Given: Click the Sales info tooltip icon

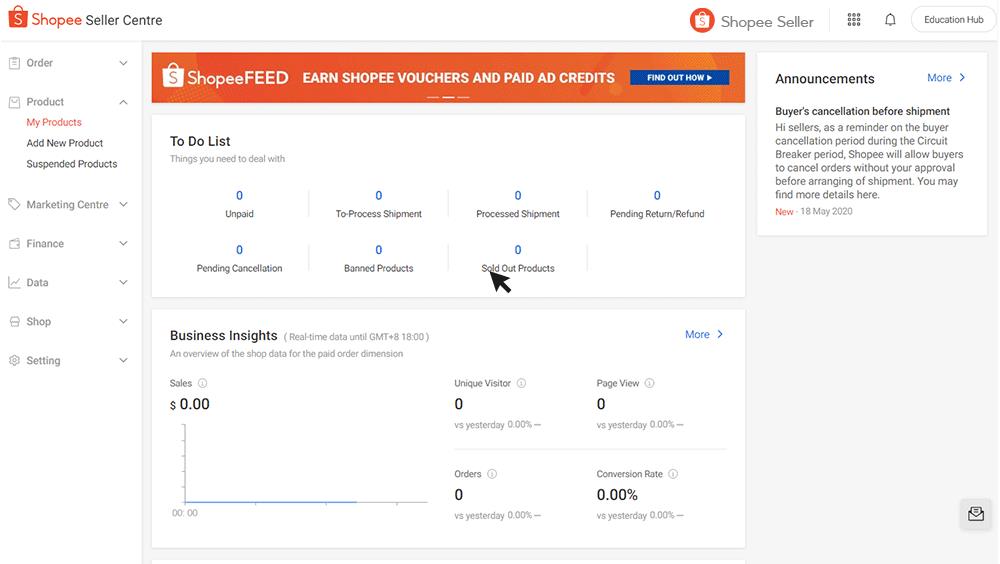Looking at the screenshot, I should 203,383.
